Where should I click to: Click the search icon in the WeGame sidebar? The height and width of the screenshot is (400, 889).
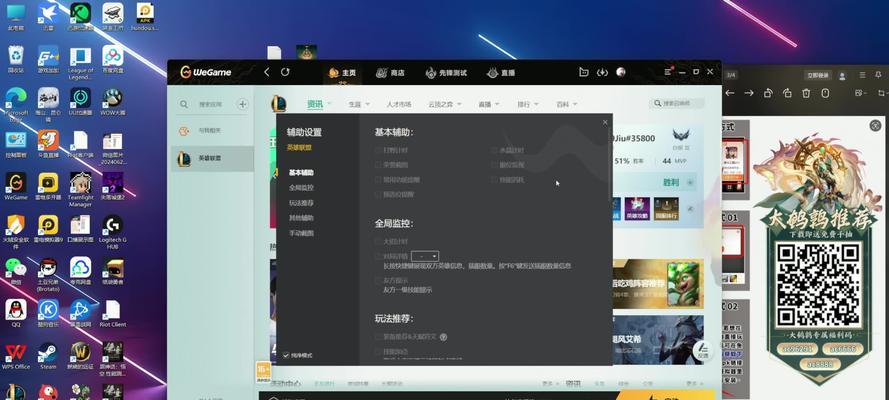coord(184,104)
